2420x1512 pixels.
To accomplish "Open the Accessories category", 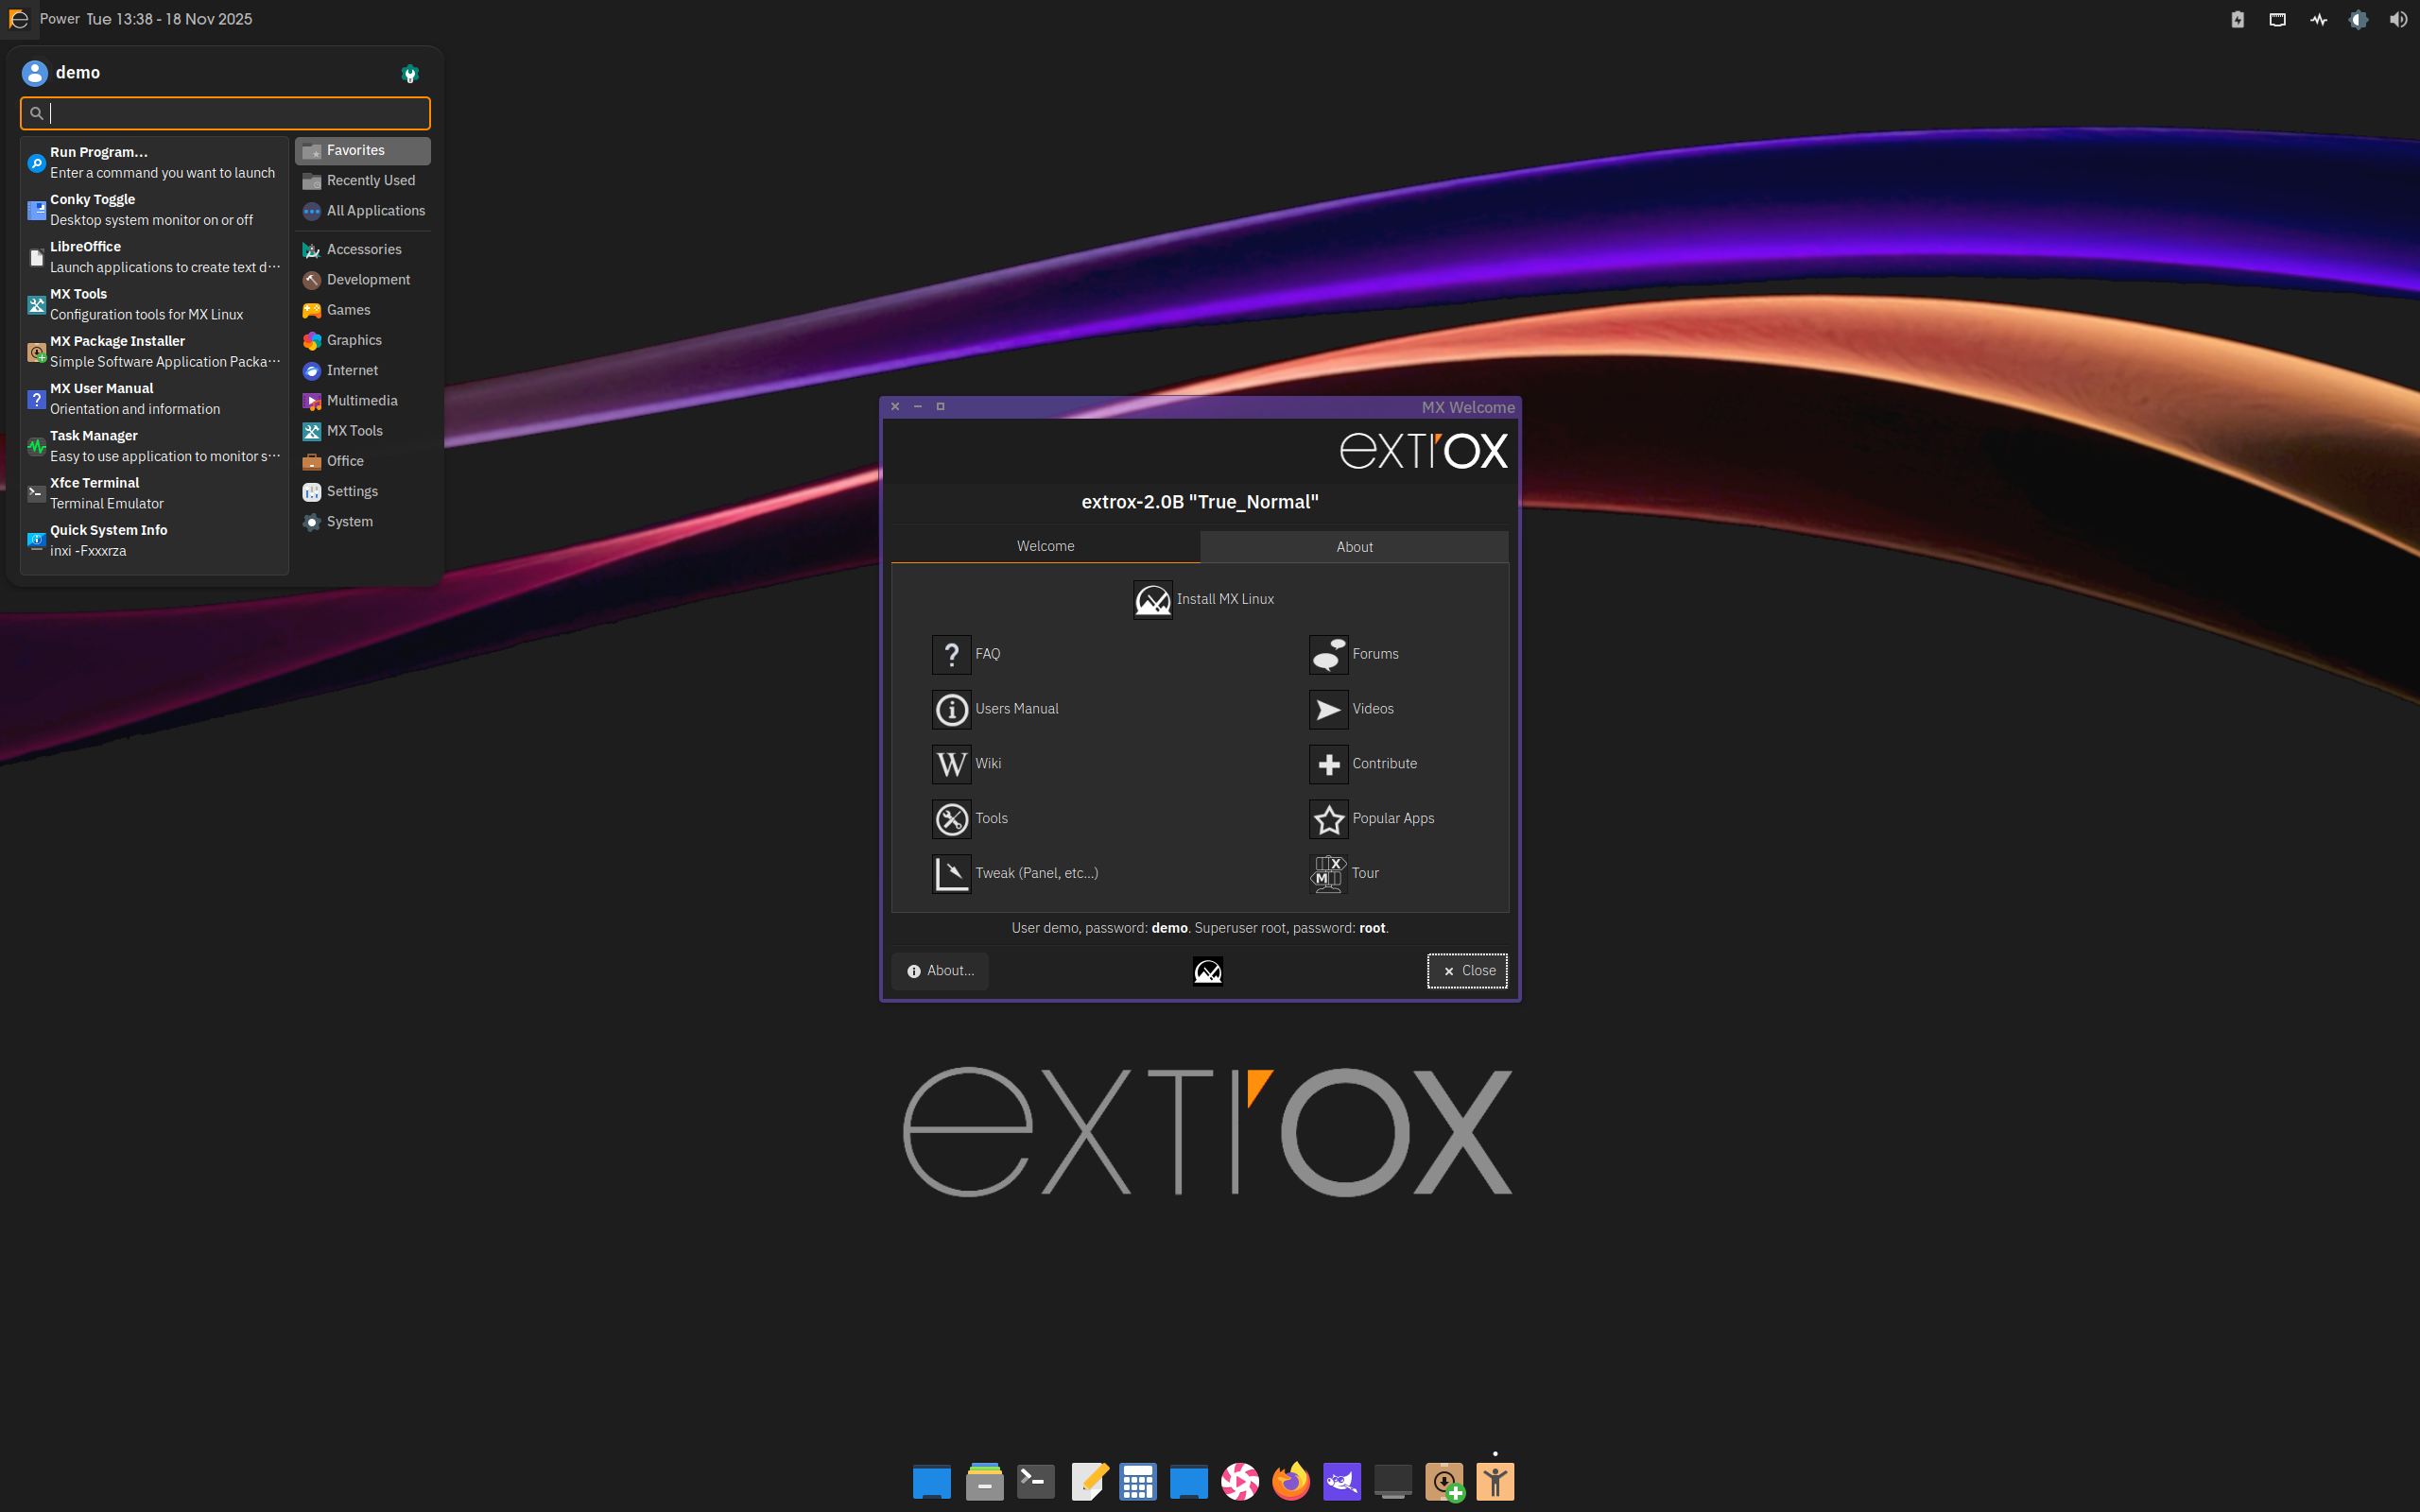I will coord(362,249).
